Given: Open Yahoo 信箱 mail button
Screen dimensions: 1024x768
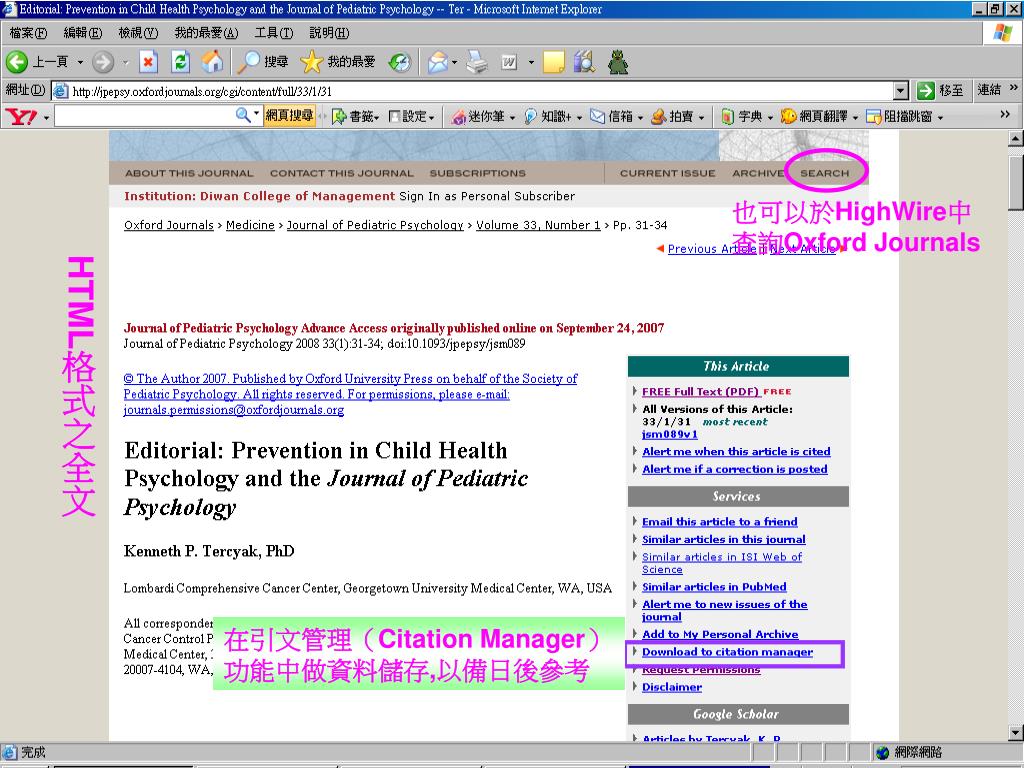Looking at the screenshot, I should coord(616,117).
